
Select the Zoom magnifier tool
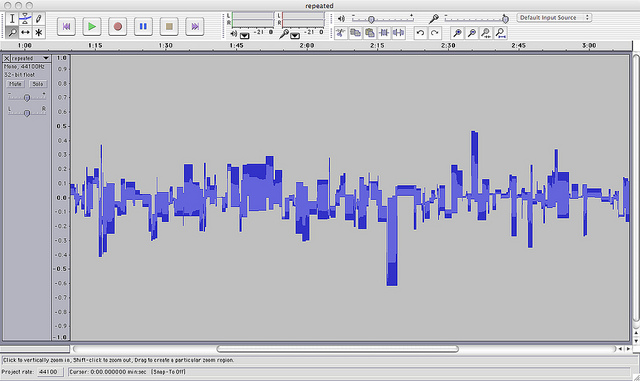[x=12, y=32]
